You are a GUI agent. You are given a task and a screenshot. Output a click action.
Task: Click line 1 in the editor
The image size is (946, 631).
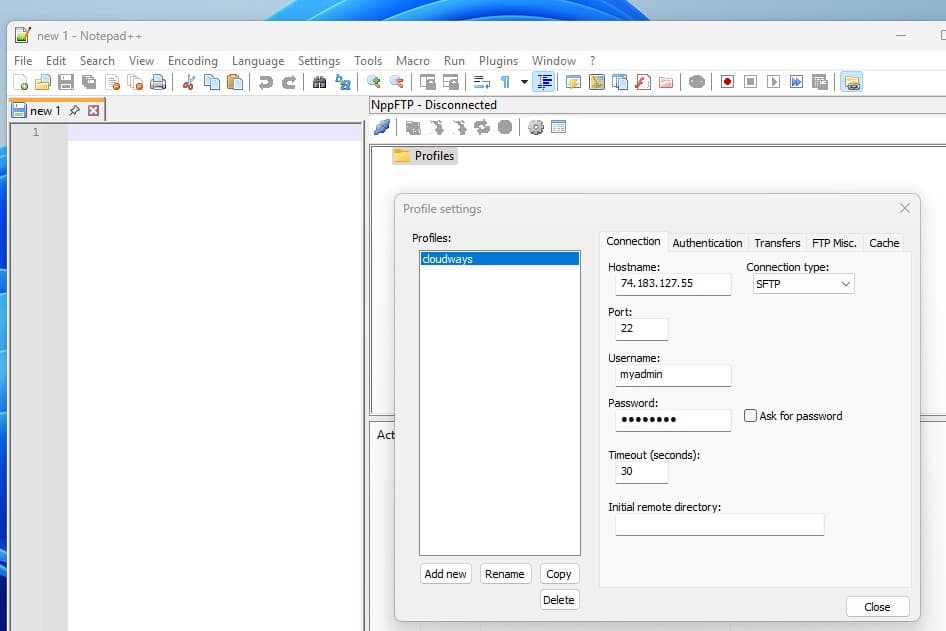point(214,132)
